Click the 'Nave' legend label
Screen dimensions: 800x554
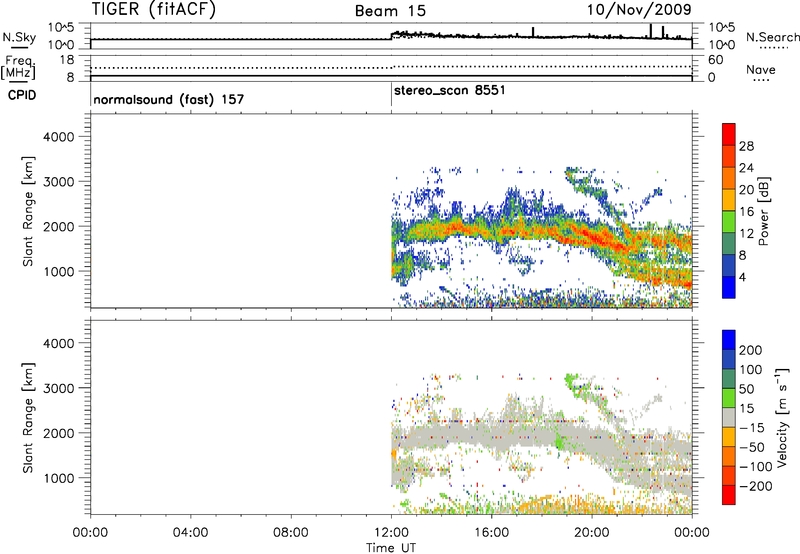pyautogui.click(x=761, y=69)
